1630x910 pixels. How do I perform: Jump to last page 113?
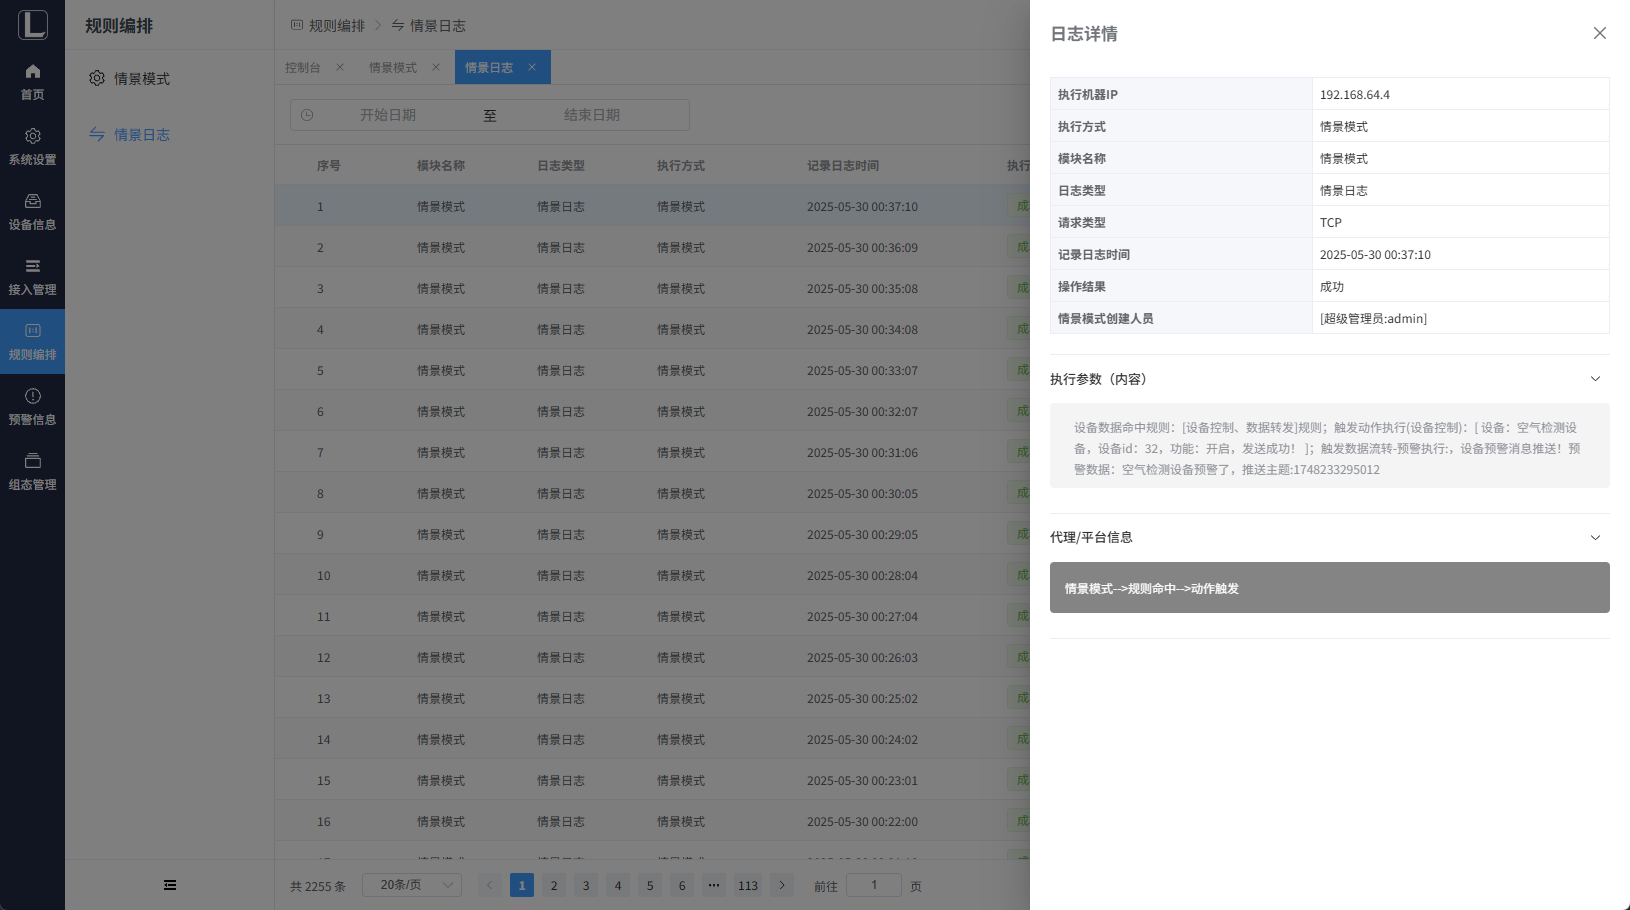(748, 885)
